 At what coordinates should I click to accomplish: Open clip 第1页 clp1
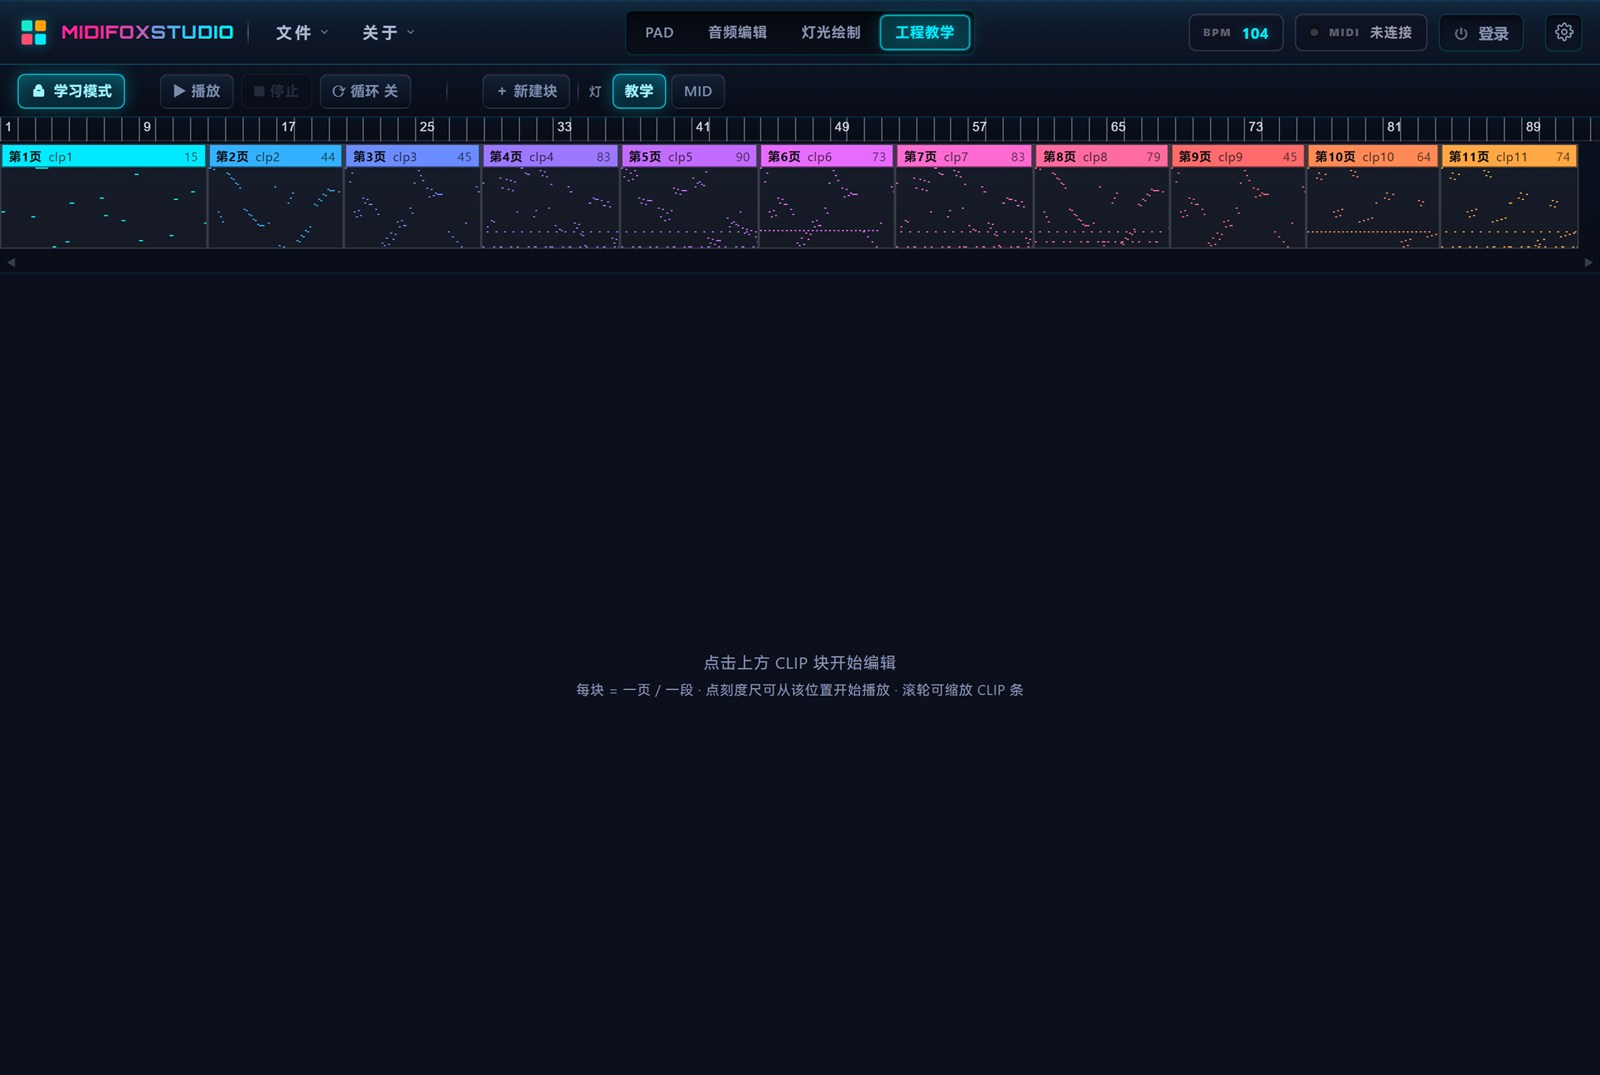click(103, 196)
